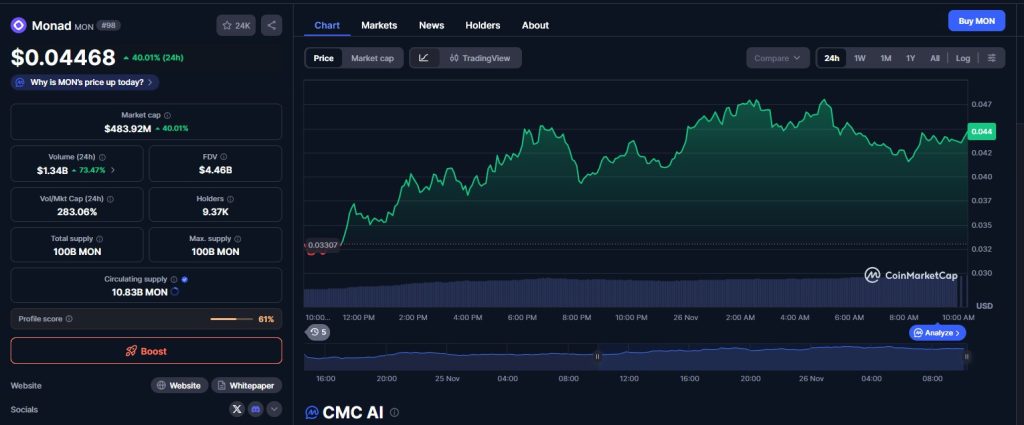Image resolution: width=1024 pixels, height=425 pixels.
Task: Grab the left handle of range navigator
Action: pos(597,356)
